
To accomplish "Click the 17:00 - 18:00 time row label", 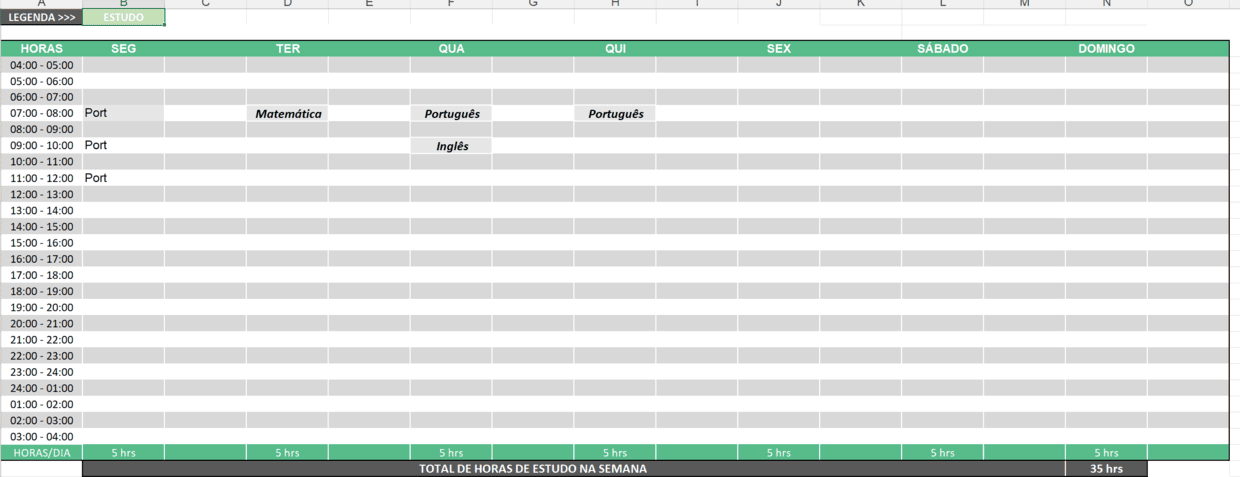I will click(x=42, y=275).
